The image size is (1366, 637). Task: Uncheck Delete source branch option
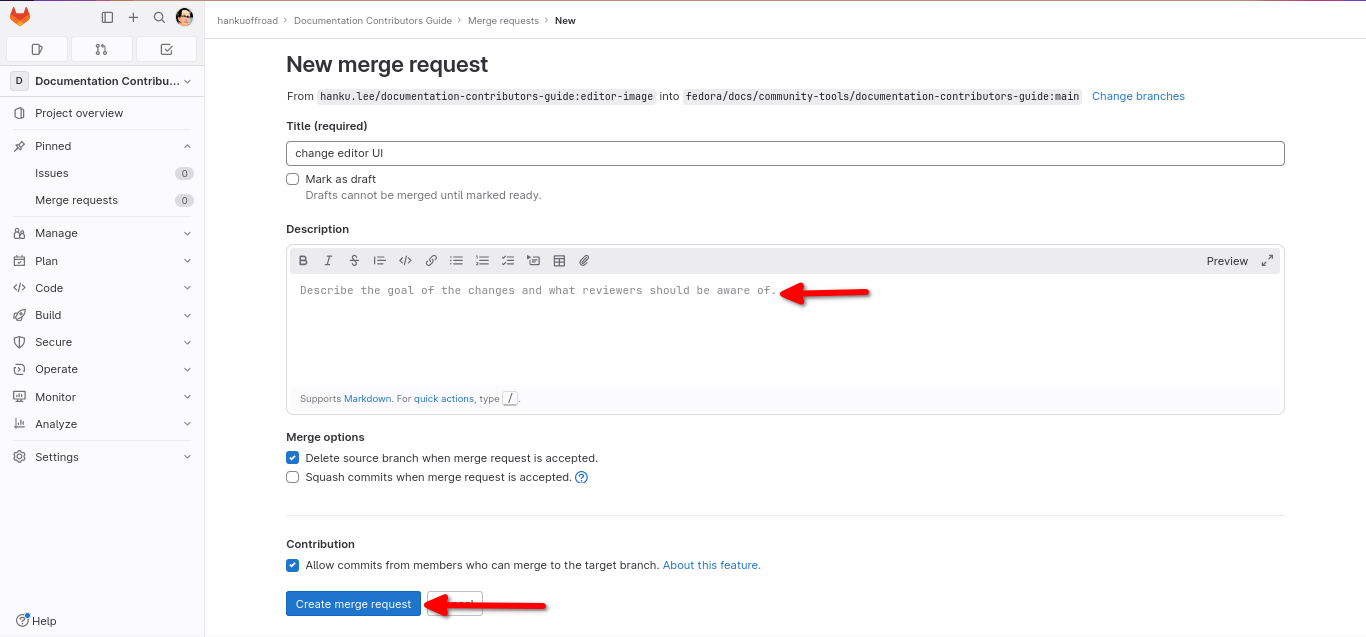pyautogui.click(x=293, y=458)
